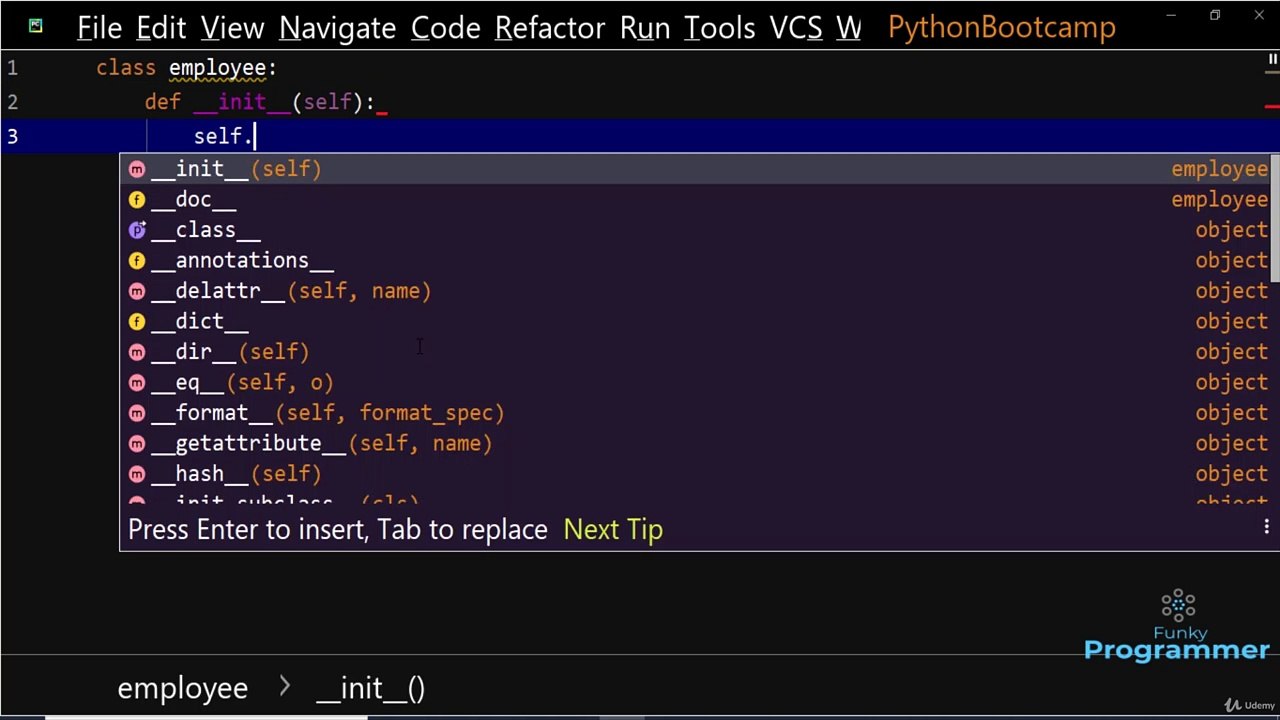The height and width of the screenshot is (720, 1280).
Task: Click the employee breadcrumb
Action: click(x=182, y=688)
